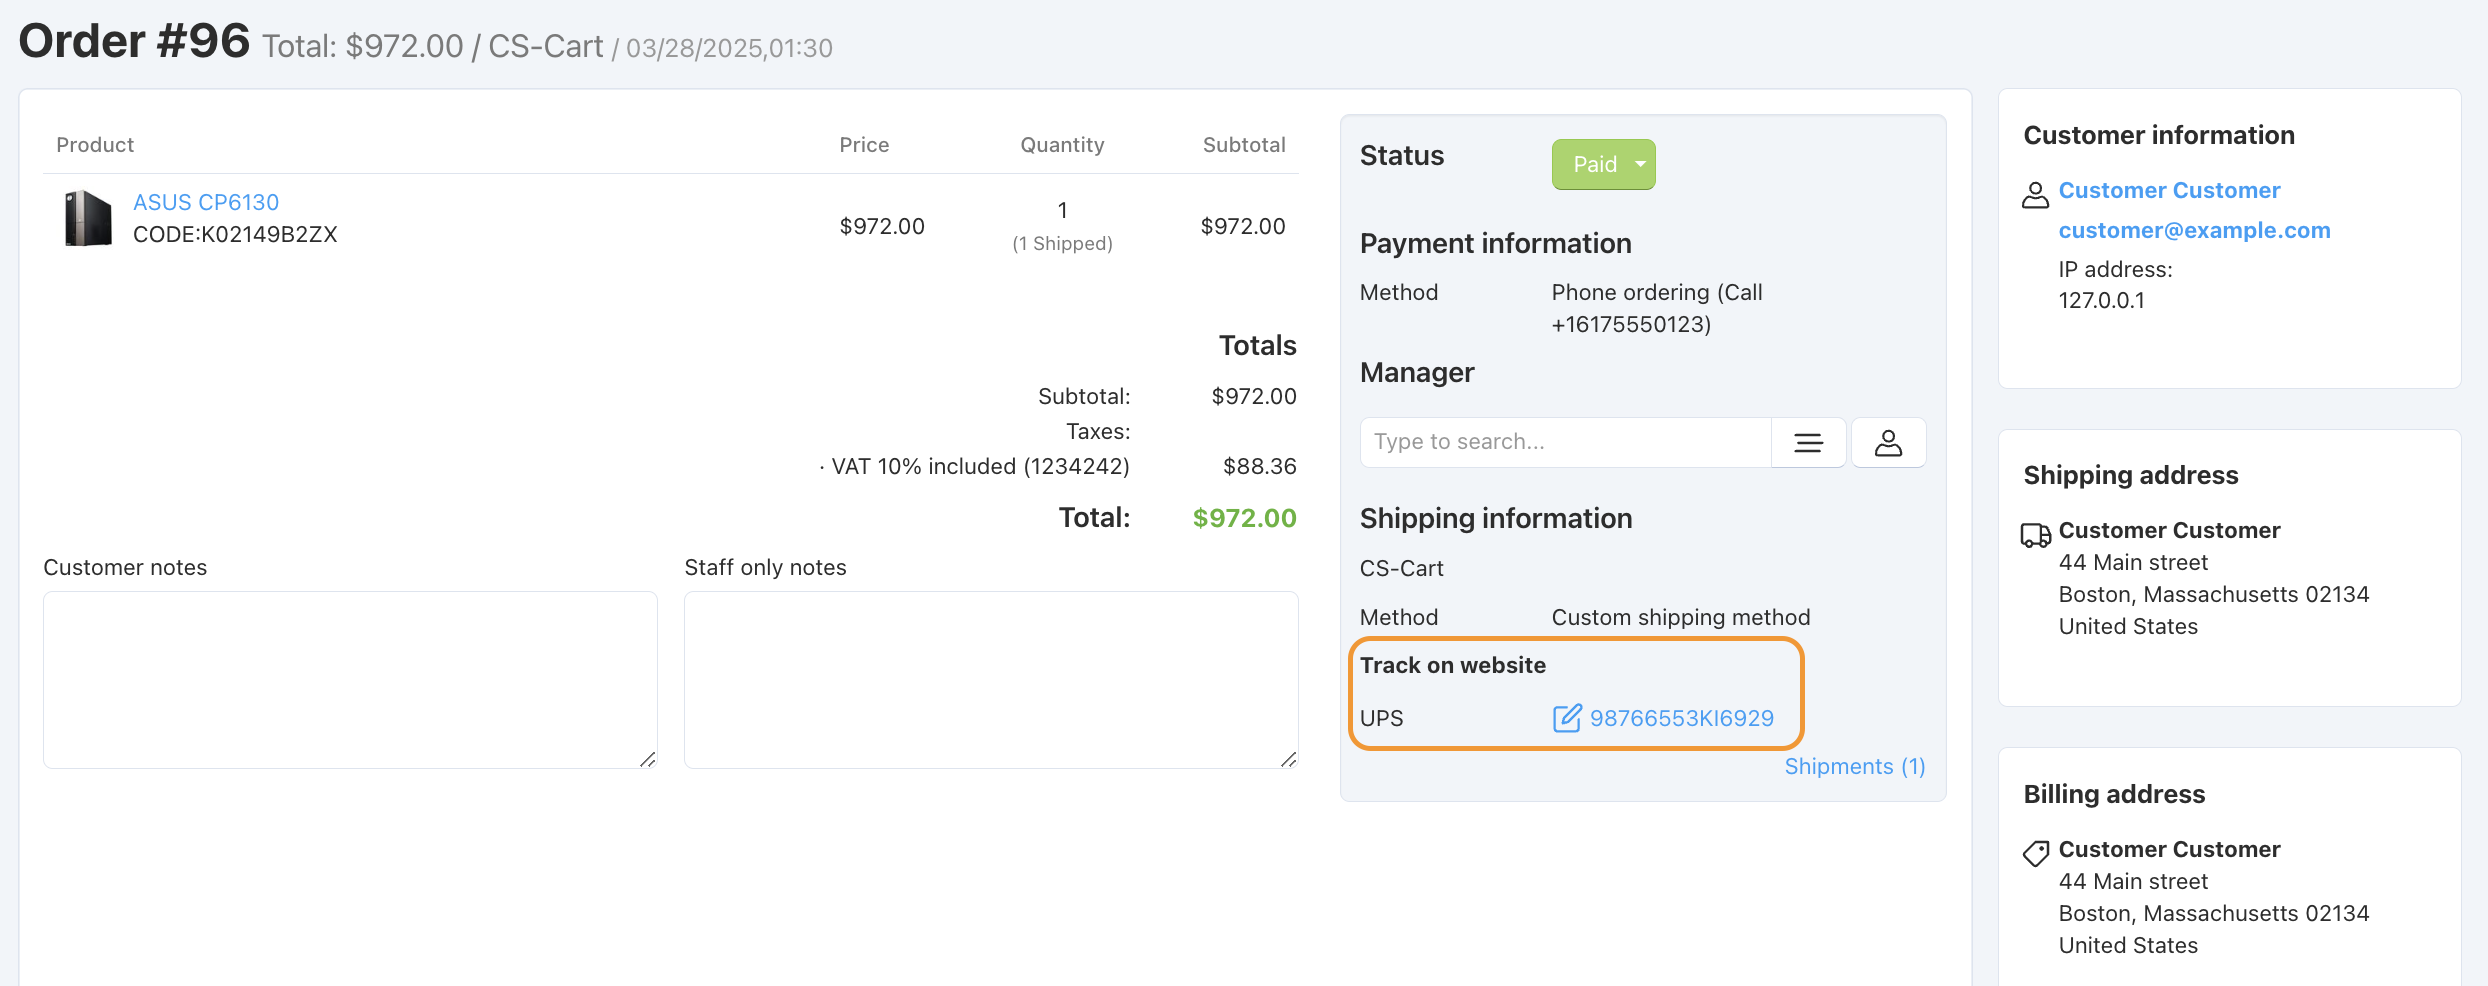Open tracking number 98766553KI6929
The image size is (2488, 986).
click(x=1682, y=718)
